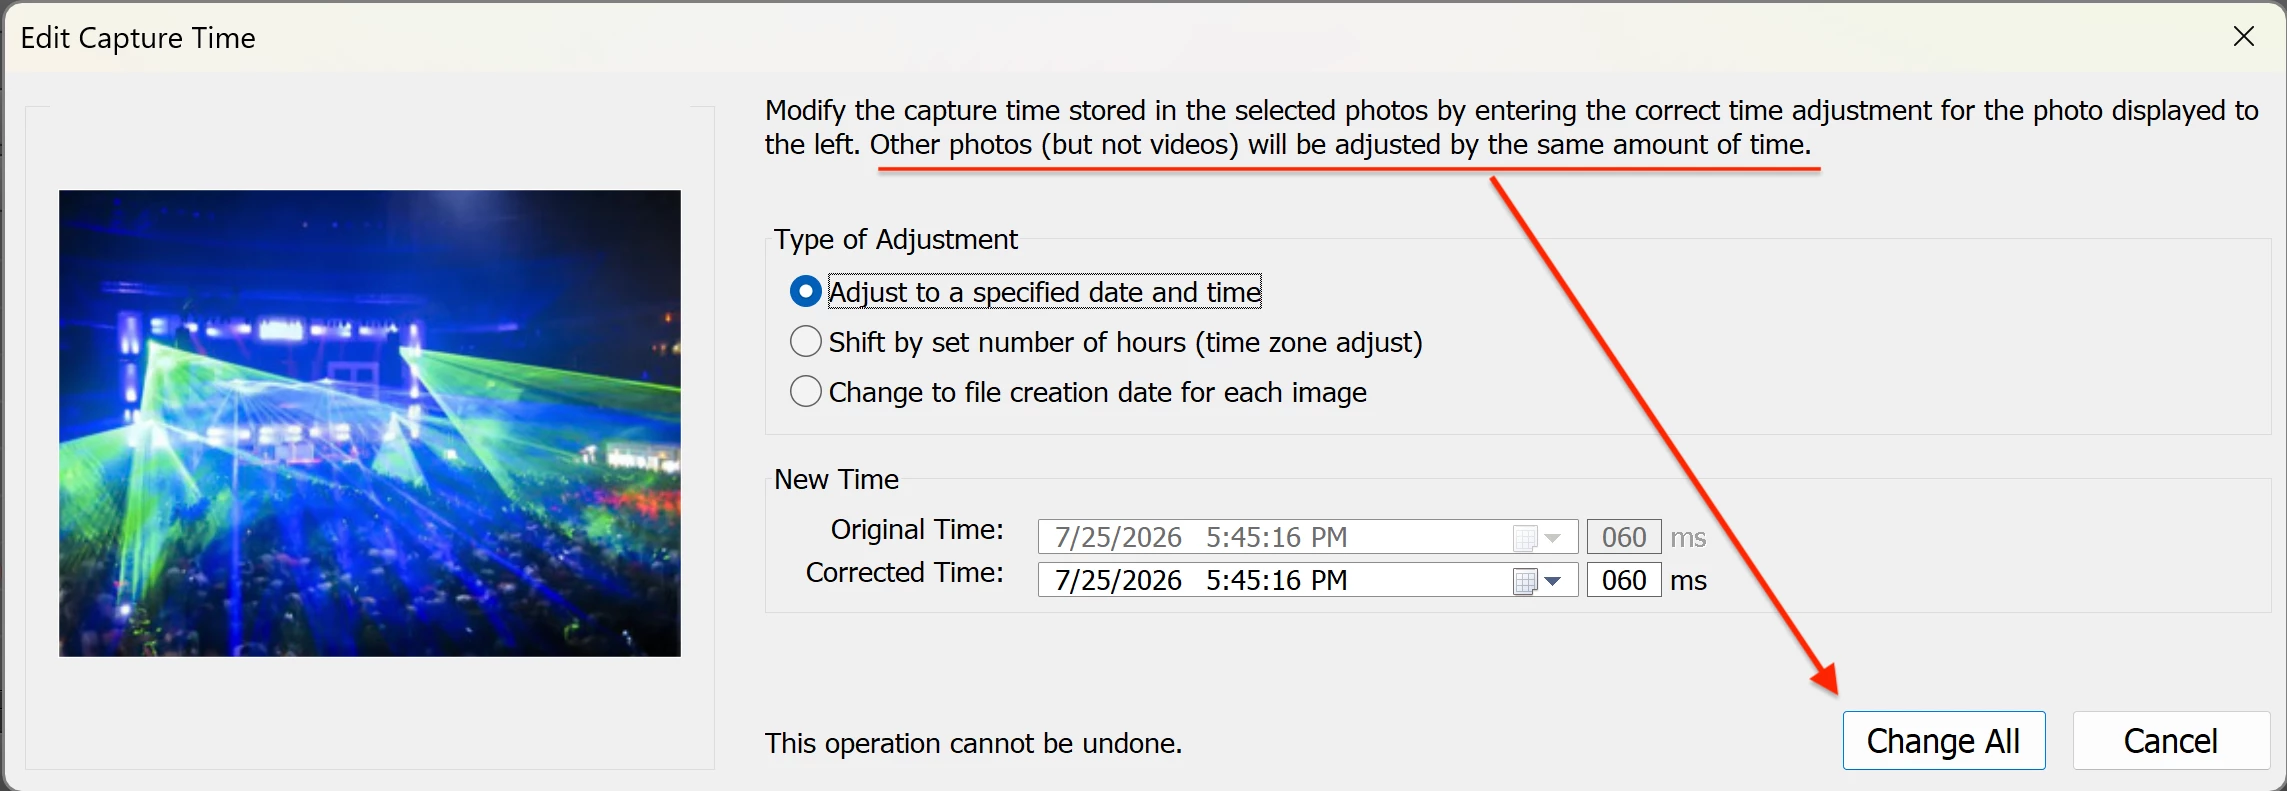The image size is (2287, 791).
Task: Select the month value in Corrected Time
Action: [x=1062, y=581]
